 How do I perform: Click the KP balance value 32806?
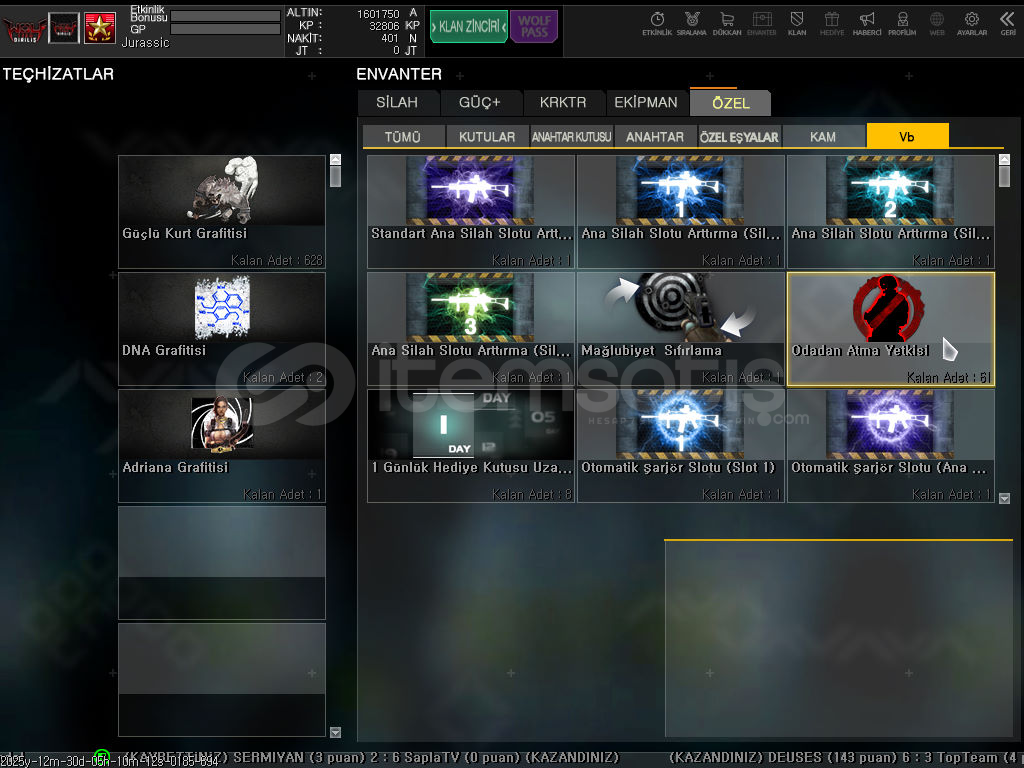click(384, 26)
